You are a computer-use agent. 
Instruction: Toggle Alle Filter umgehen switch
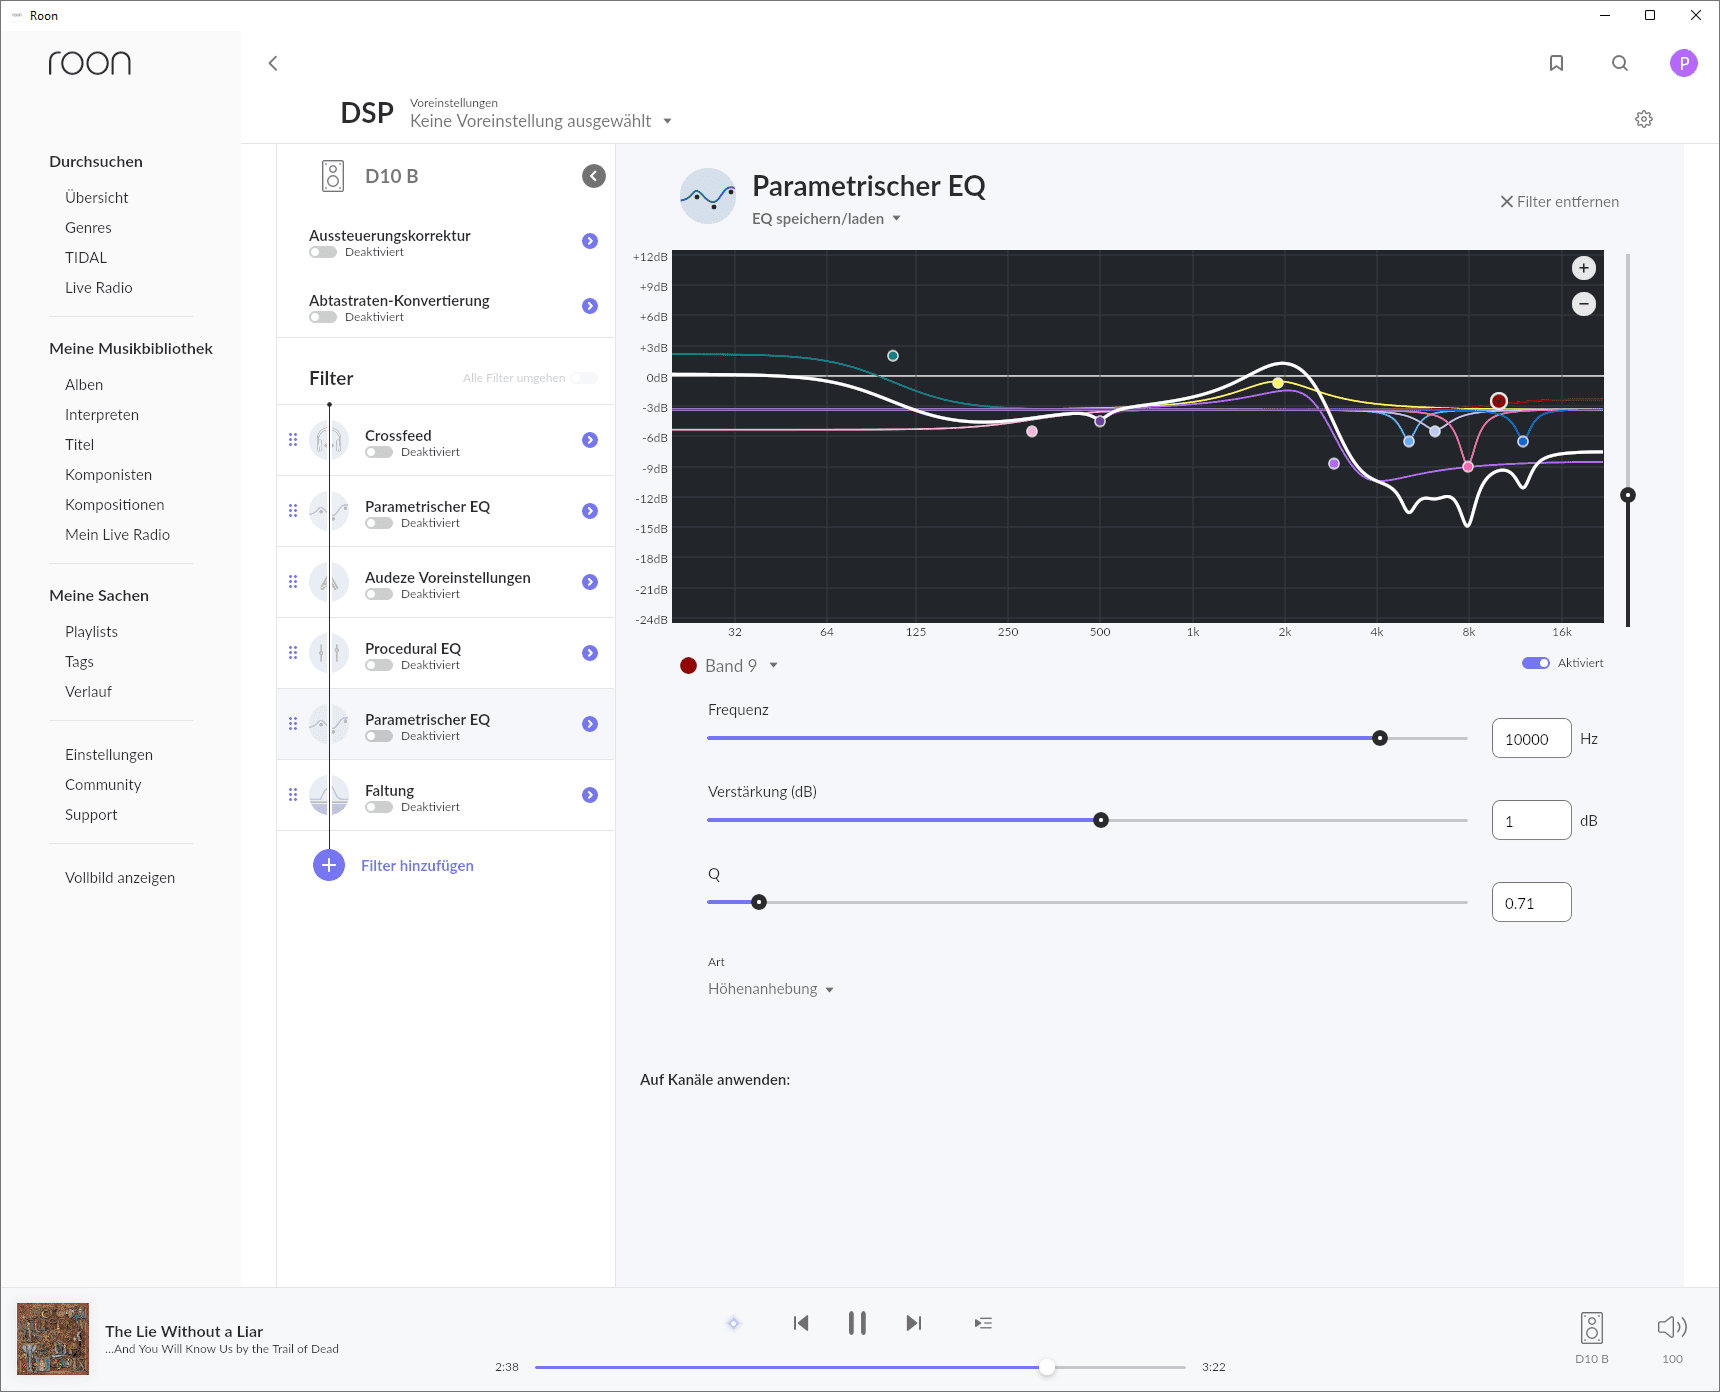(584, 378)
